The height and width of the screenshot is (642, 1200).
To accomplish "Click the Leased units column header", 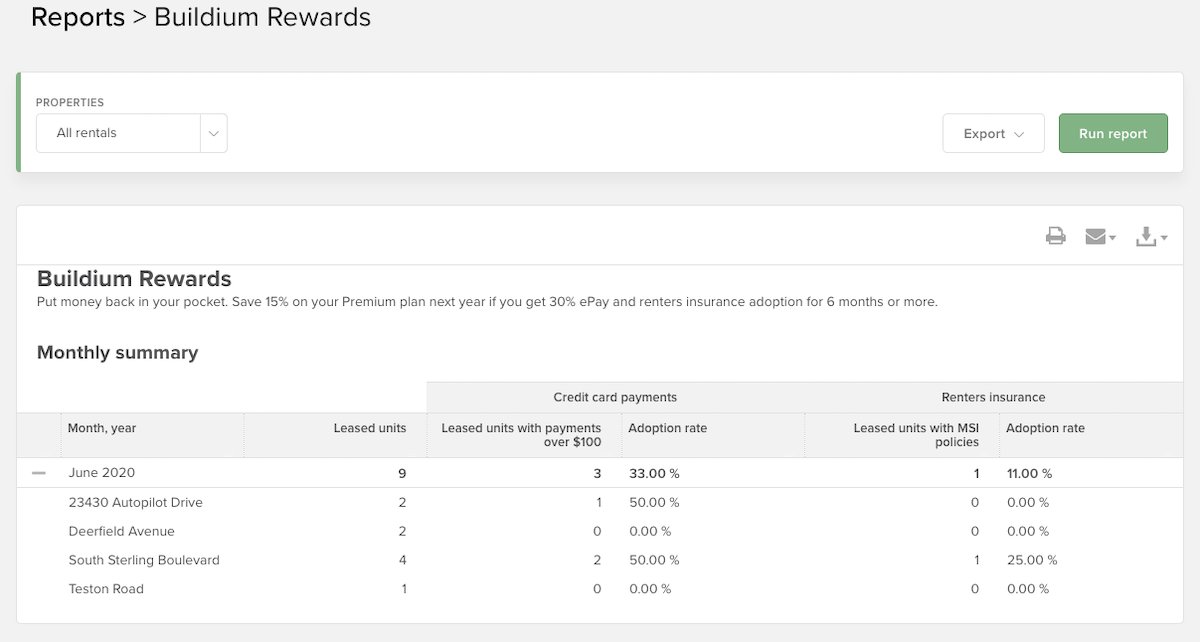I will [x=369, y=428].
